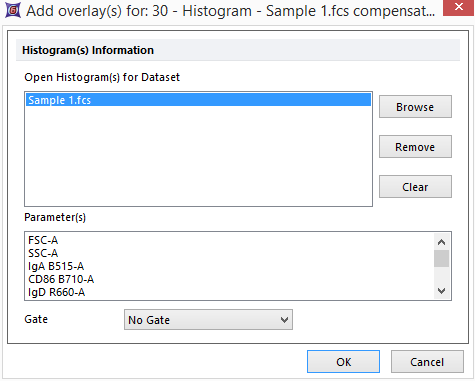Click the parameter list scroll up arrow

pyautogui.click(x=442, y=242)
